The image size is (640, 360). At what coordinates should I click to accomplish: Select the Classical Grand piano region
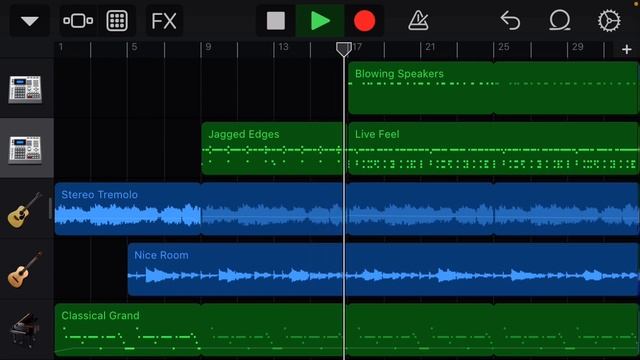347,330
